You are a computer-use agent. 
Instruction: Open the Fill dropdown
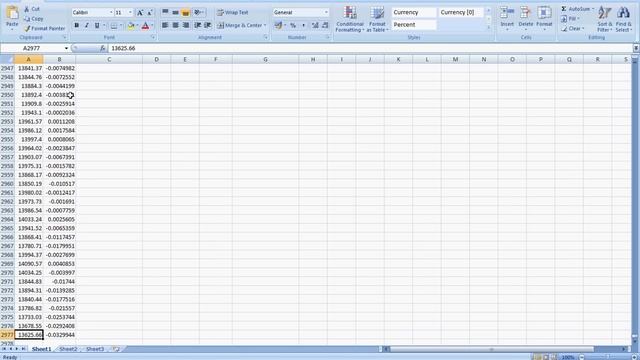[x=571, y=19]
